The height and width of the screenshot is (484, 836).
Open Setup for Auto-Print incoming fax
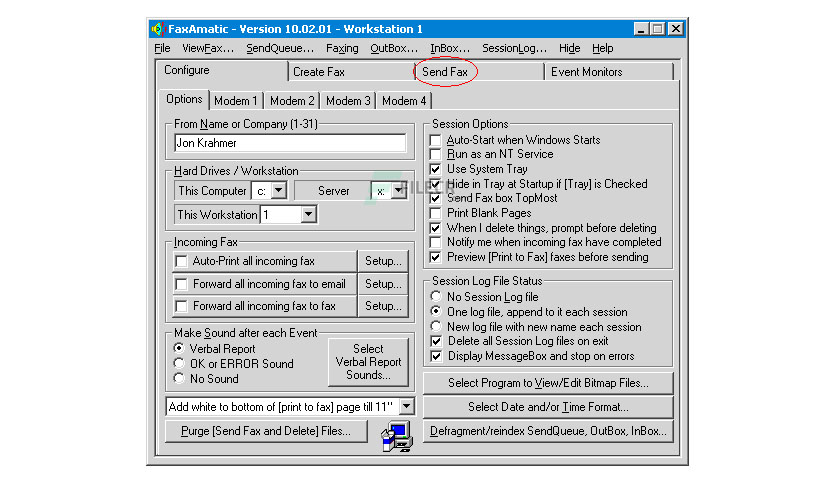coord(383,261)
